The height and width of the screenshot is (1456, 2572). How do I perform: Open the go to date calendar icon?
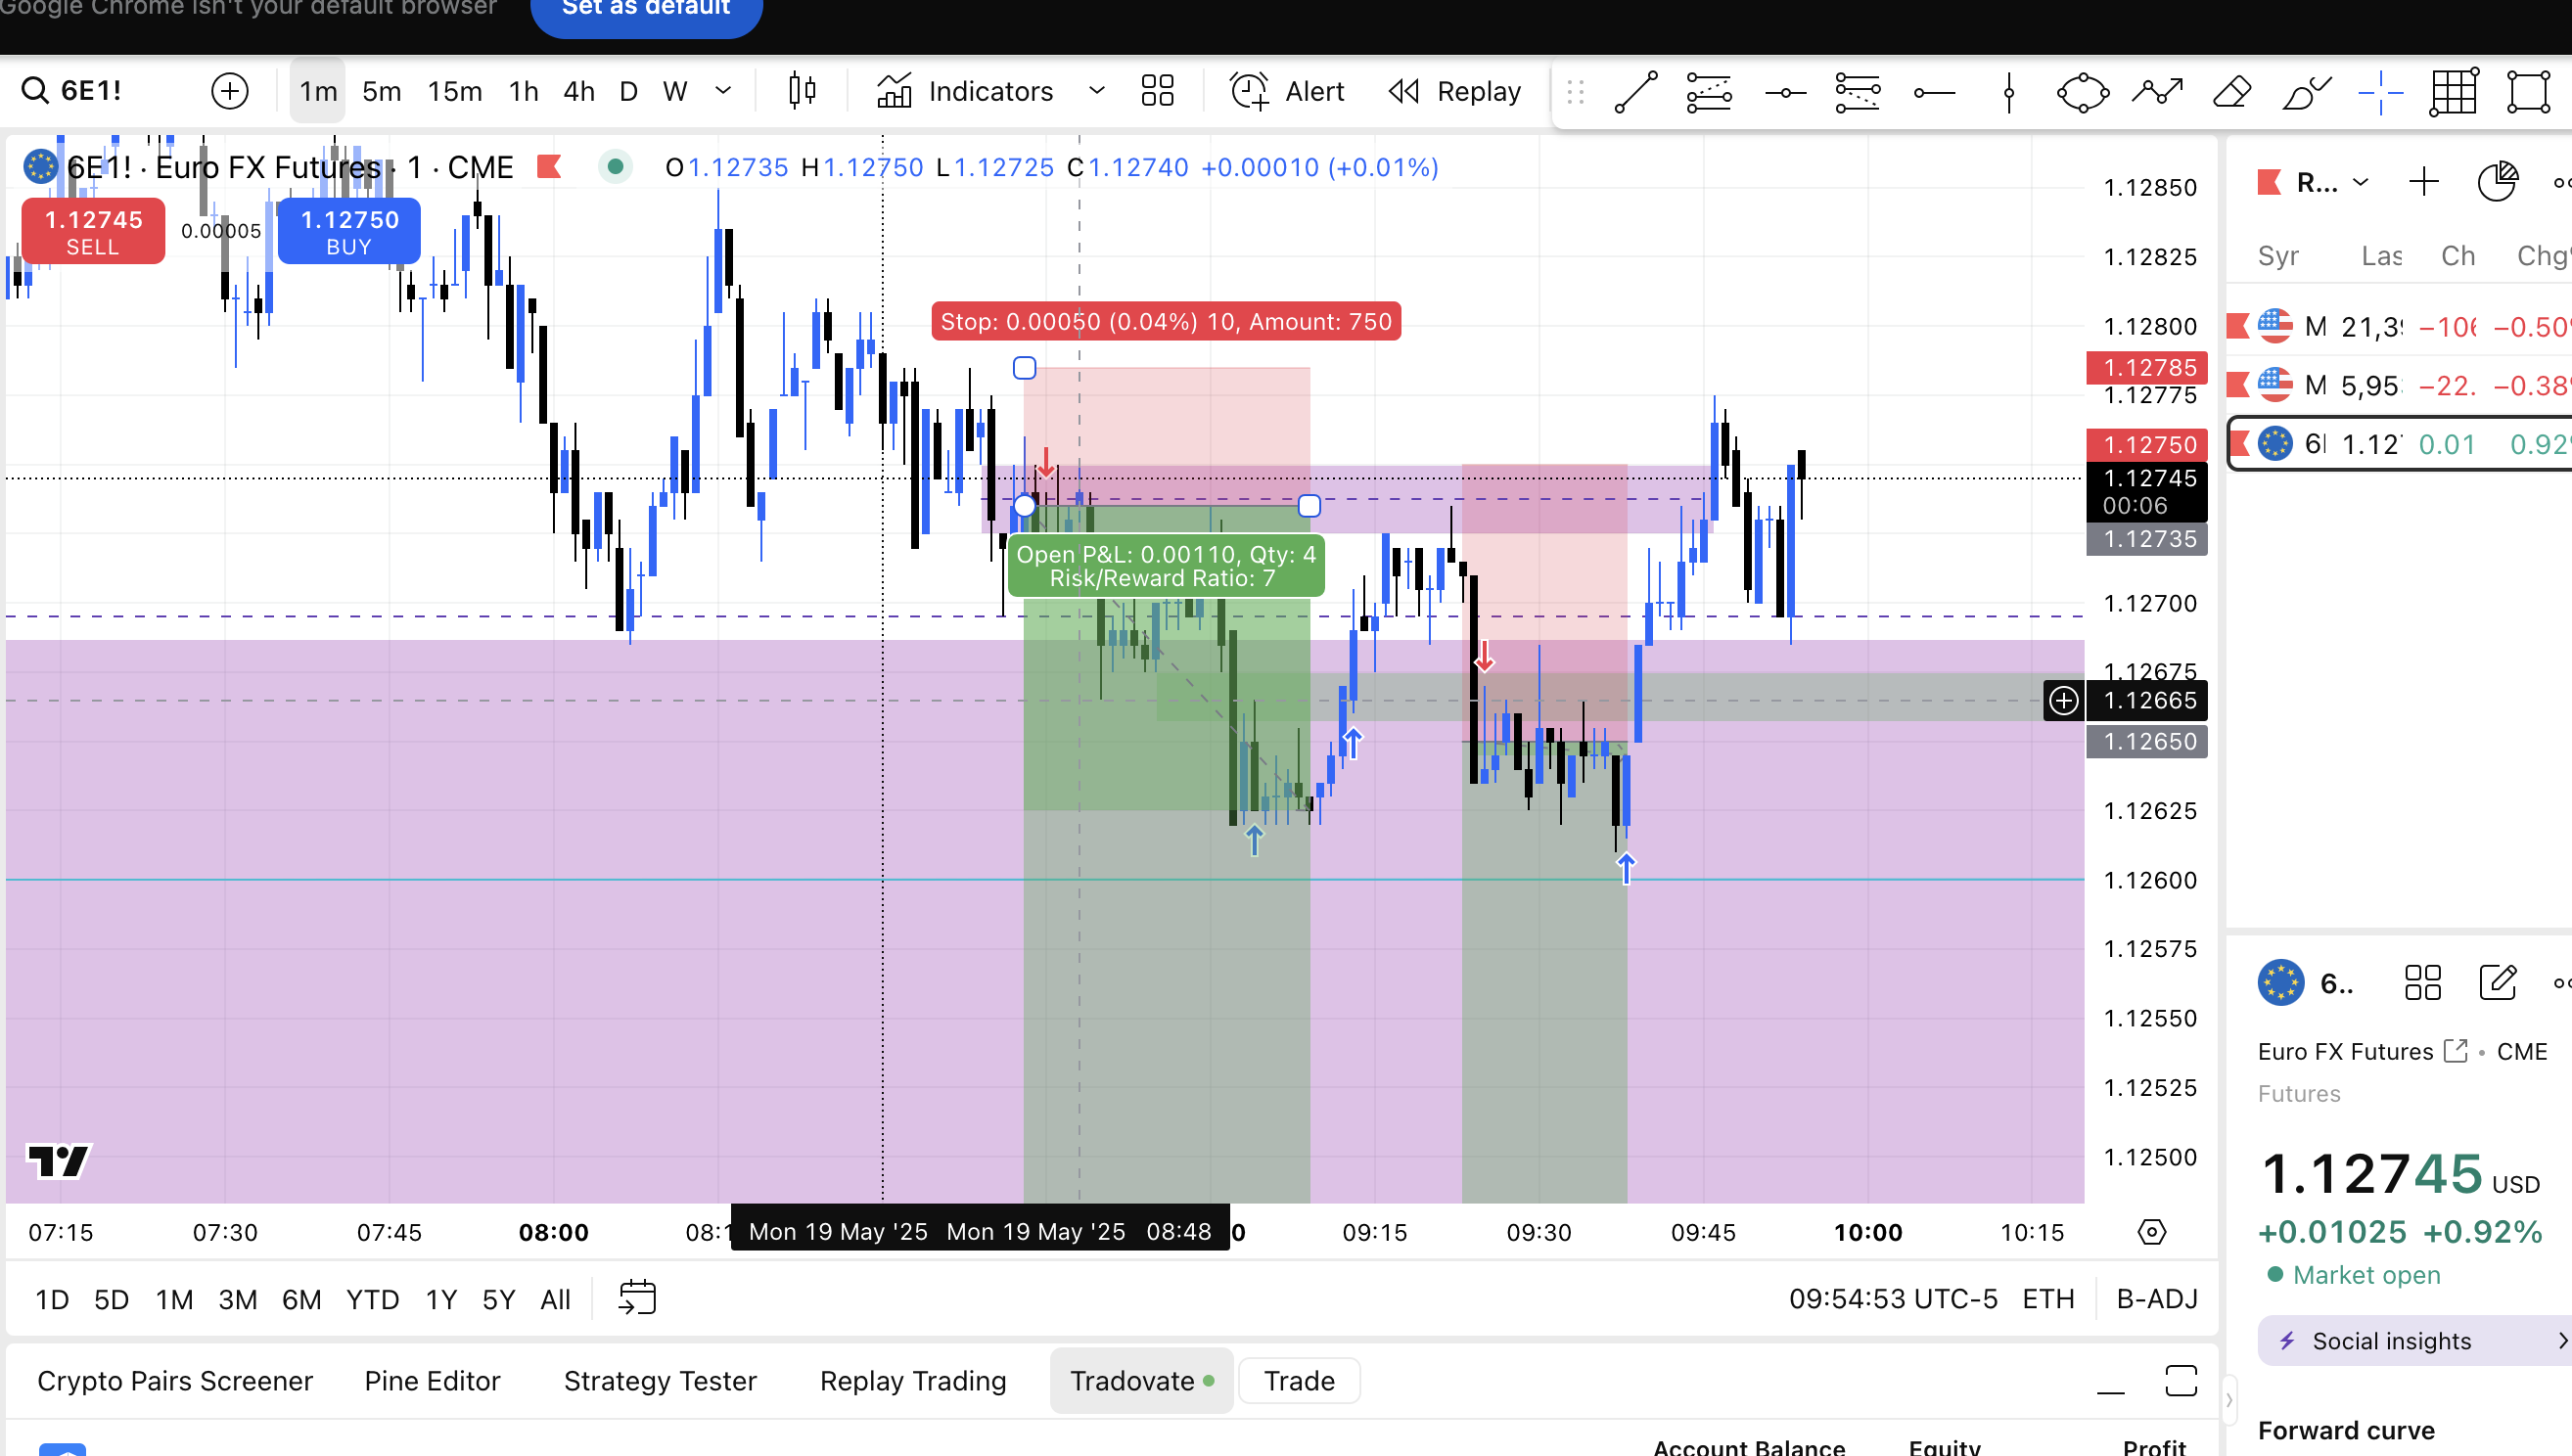coord(637,1298)
